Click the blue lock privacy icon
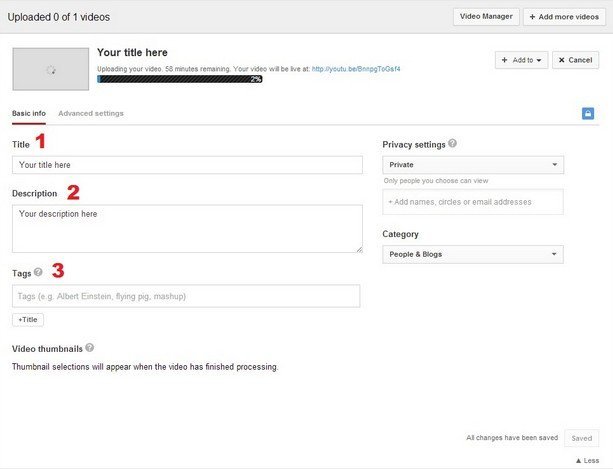Image resolution: width=613 pixels, height=469 pixels. [x=588, y=114]
